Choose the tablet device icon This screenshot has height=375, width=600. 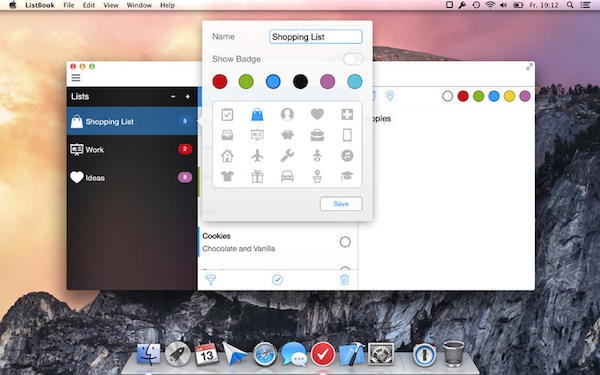point(347,135)
